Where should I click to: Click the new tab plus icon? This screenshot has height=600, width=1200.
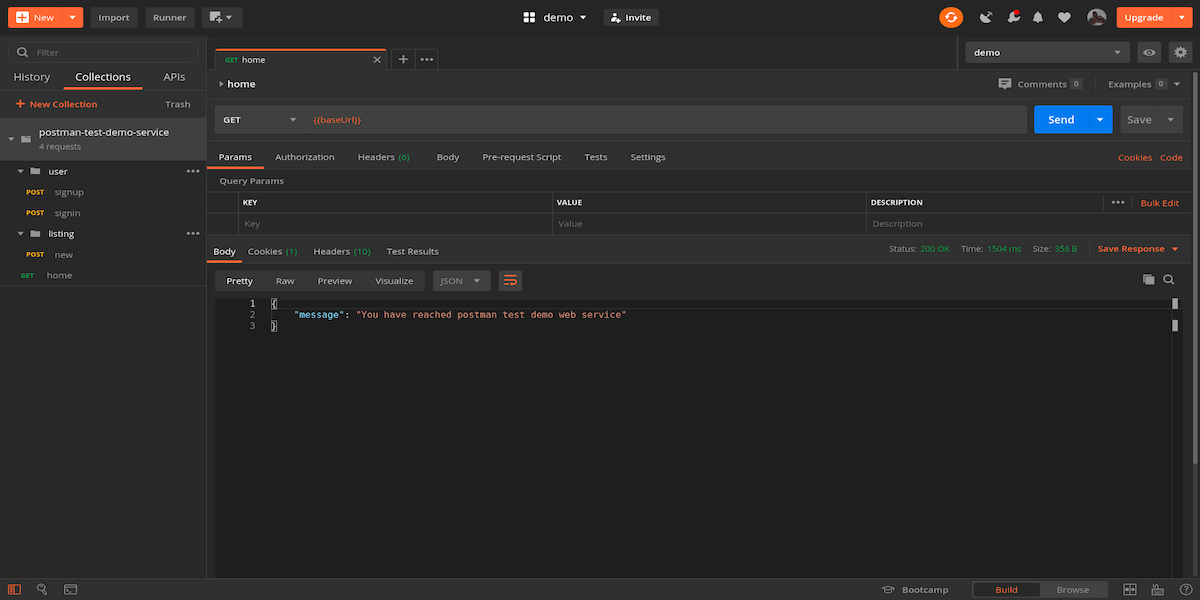403,59
